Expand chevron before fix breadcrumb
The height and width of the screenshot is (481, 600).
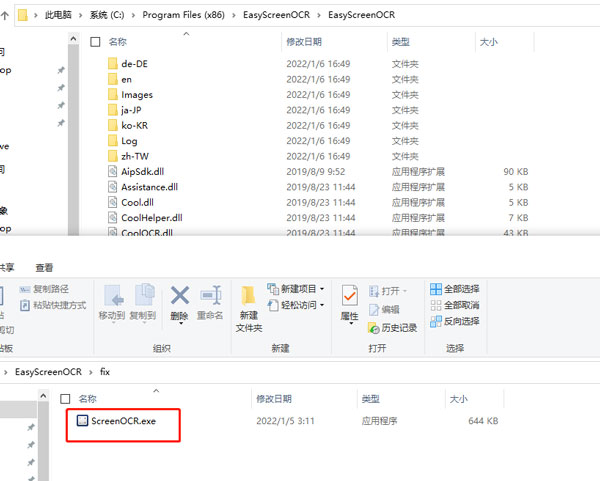coord(91,372)
